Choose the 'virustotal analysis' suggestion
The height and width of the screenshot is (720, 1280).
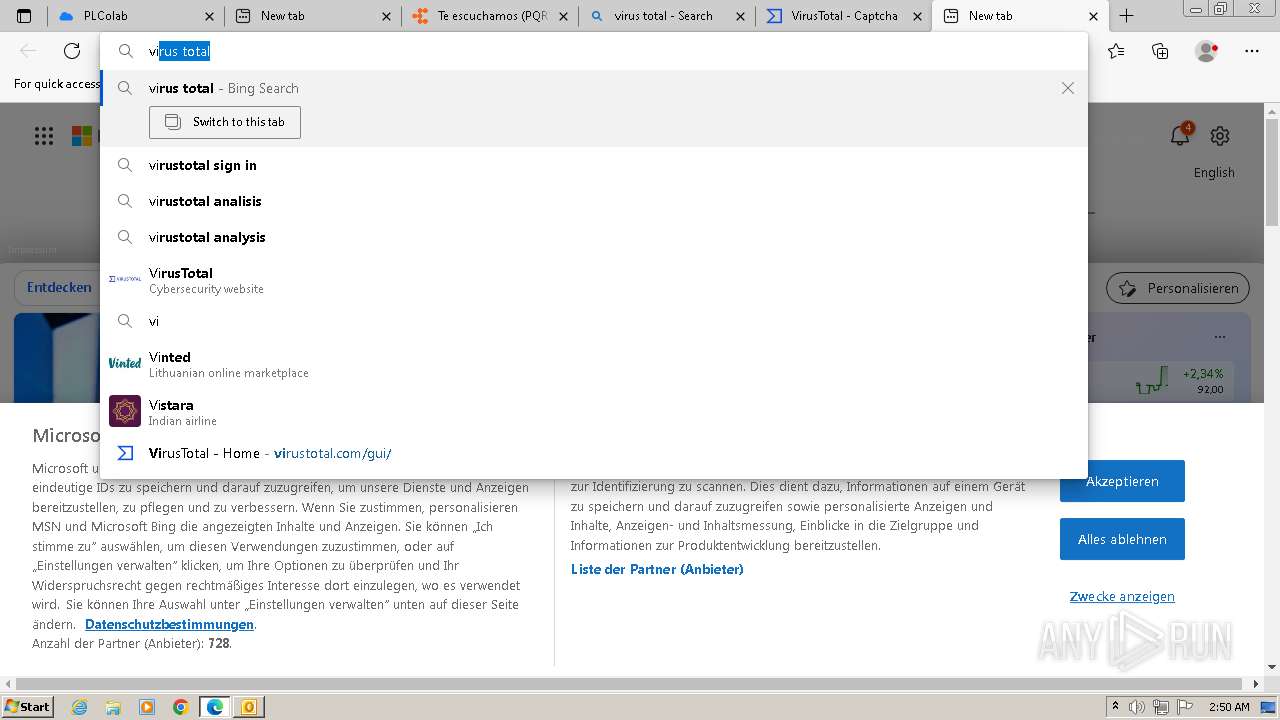pyautogui.click(x=594, y=237)
